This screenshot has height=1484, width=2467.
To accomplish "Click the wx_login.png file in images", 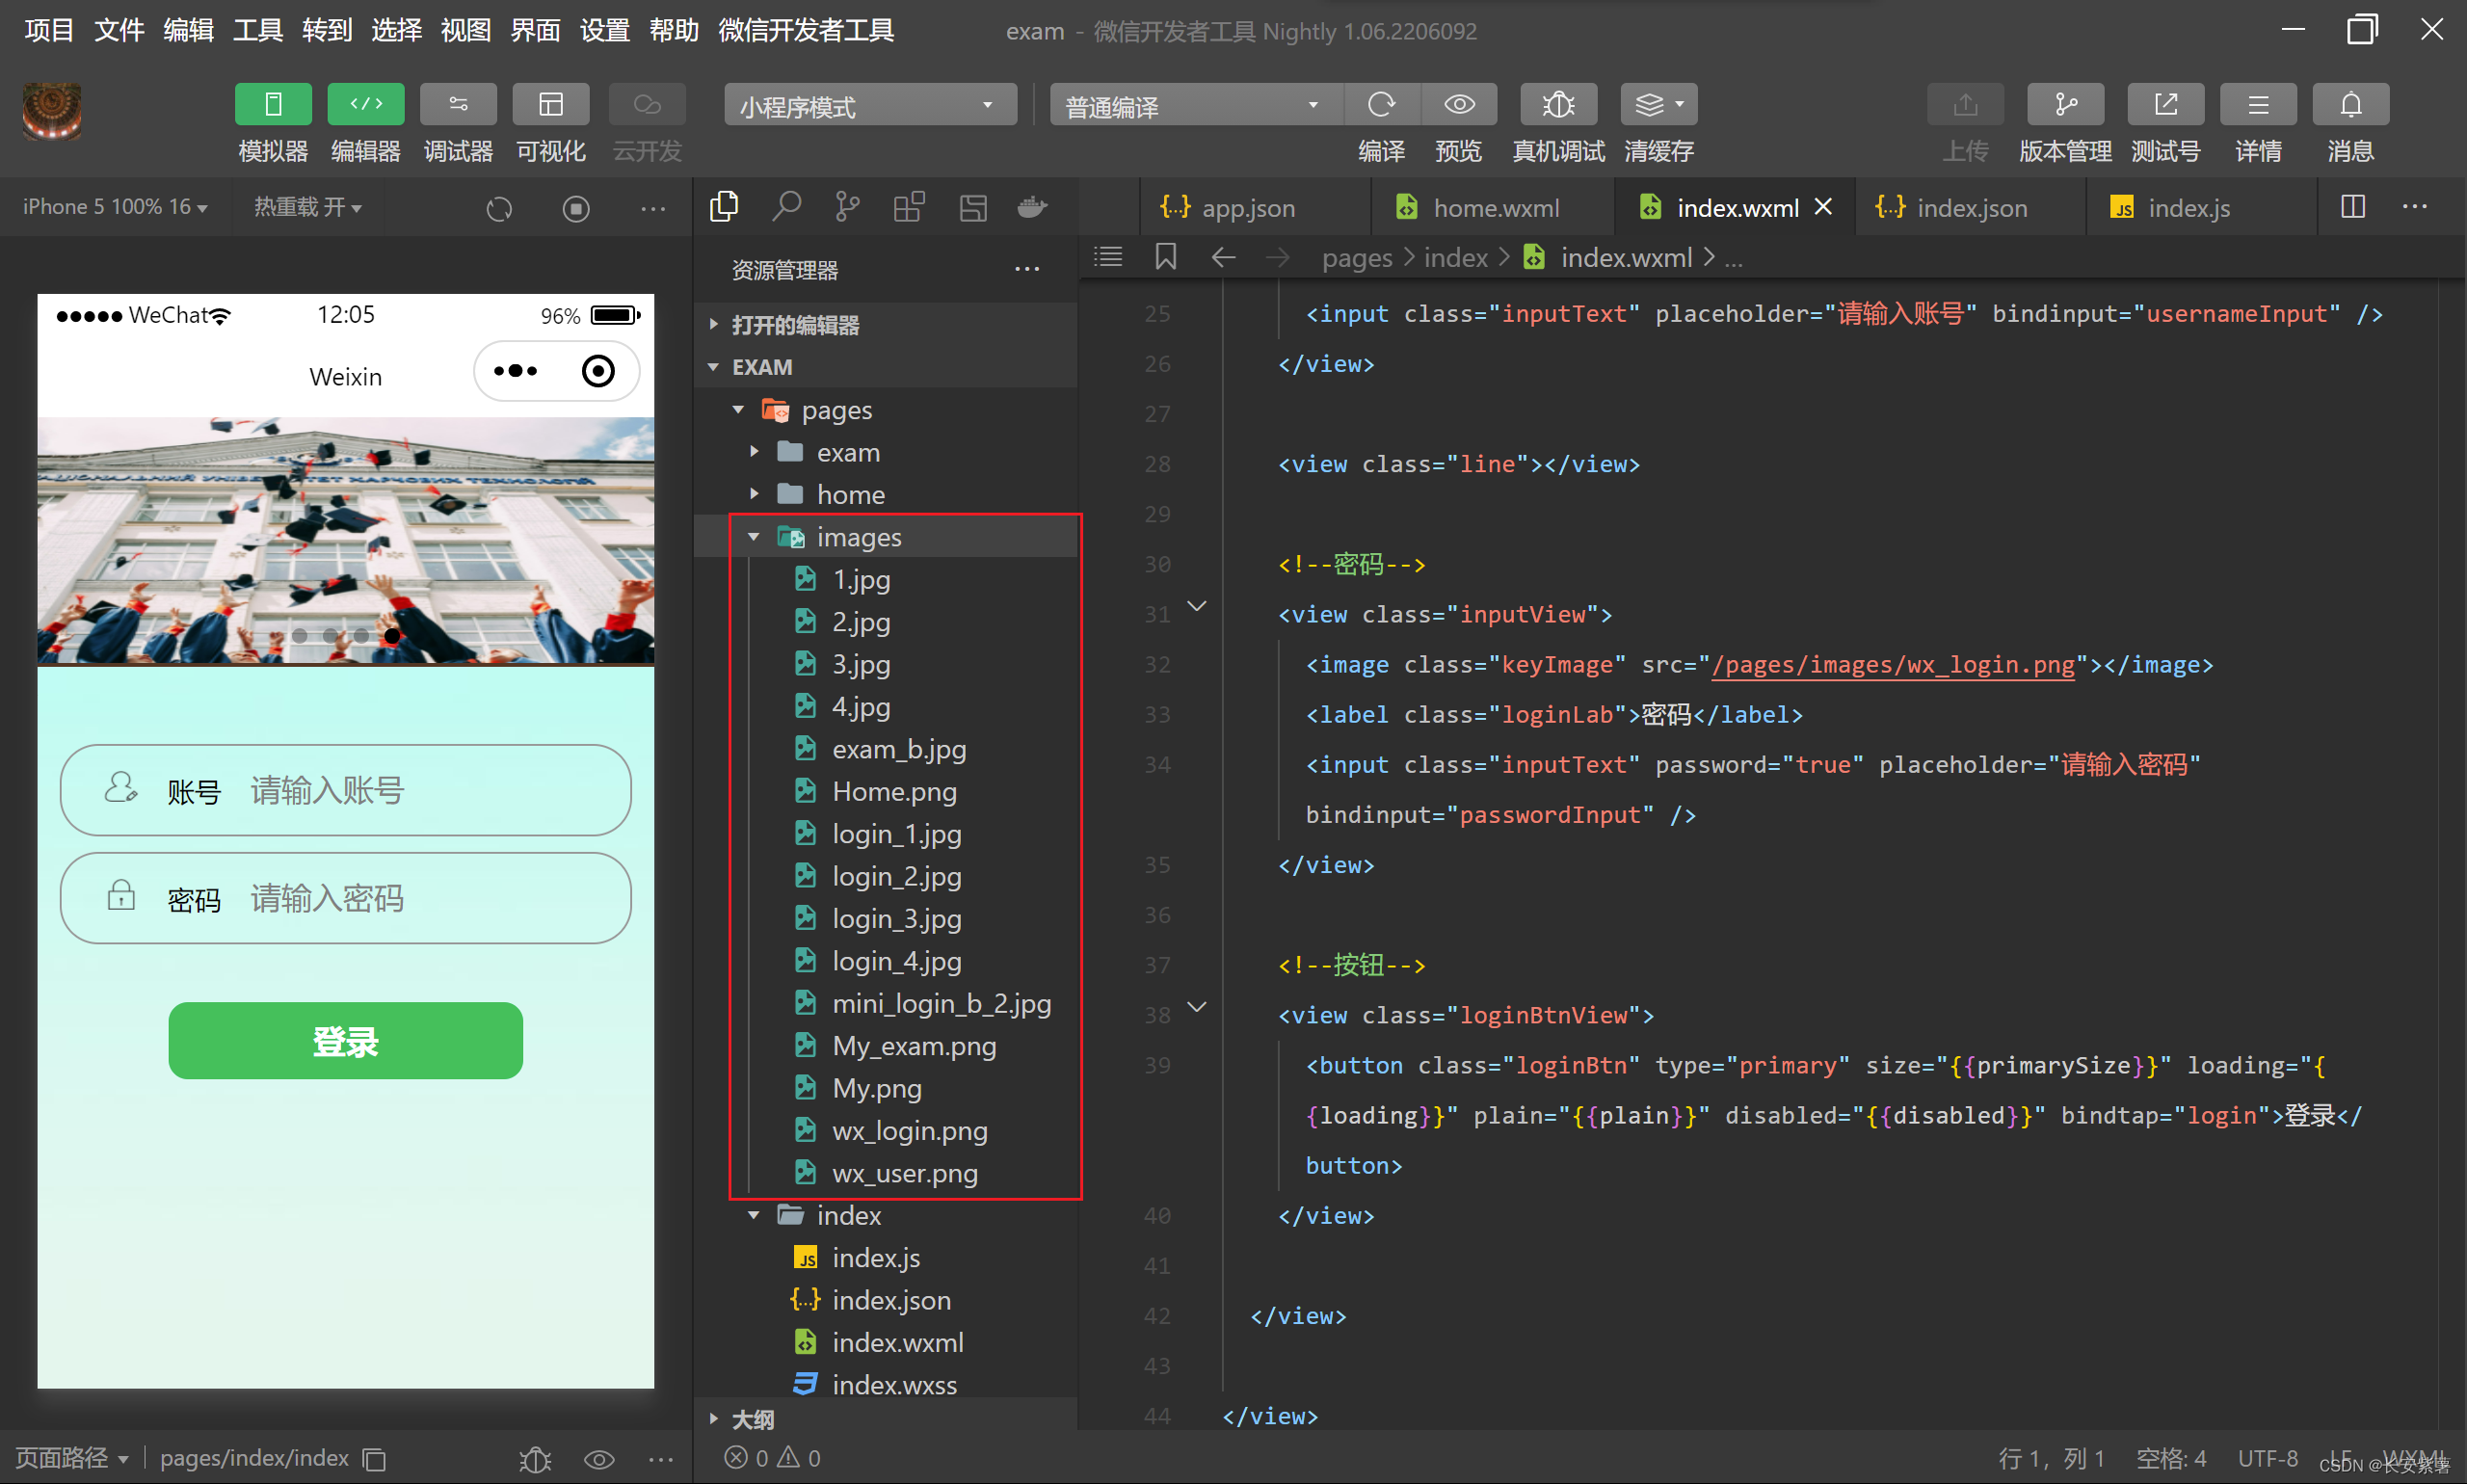I will [908, 1129].
